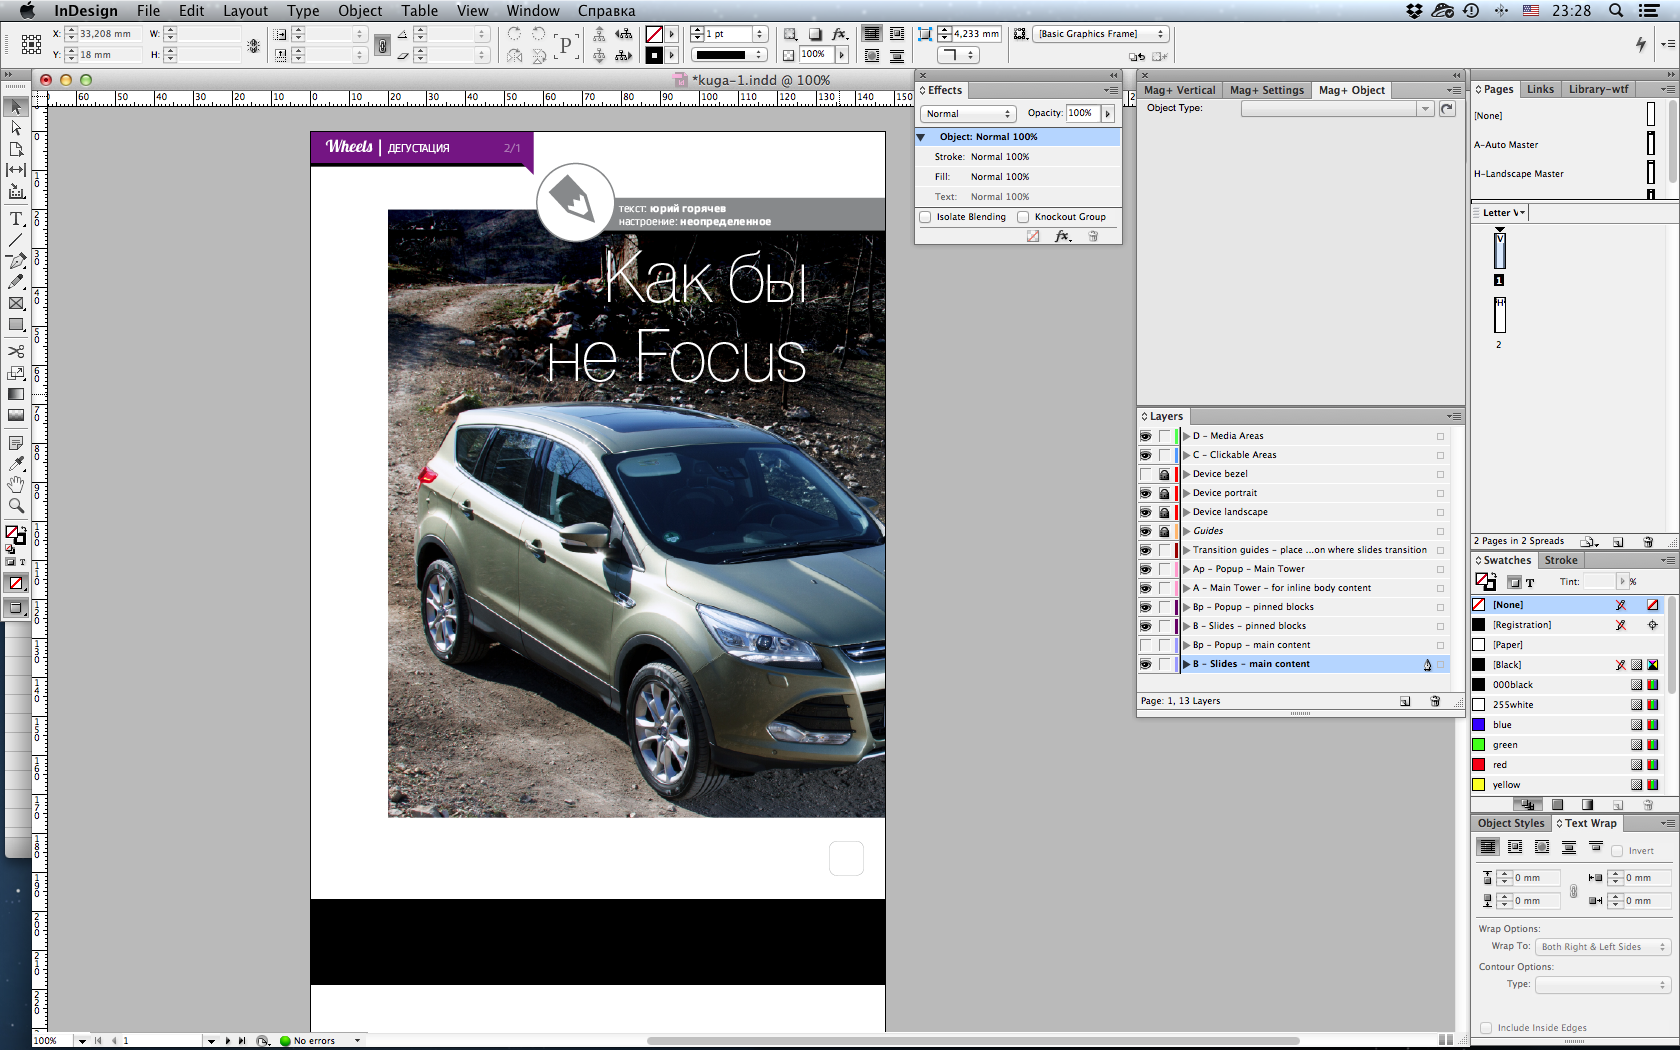Select wrap around bounding box icon
Image resolution: width=1680 pixels, height=1050 pixels.
pyautogui.click(x=1515, y=847)
